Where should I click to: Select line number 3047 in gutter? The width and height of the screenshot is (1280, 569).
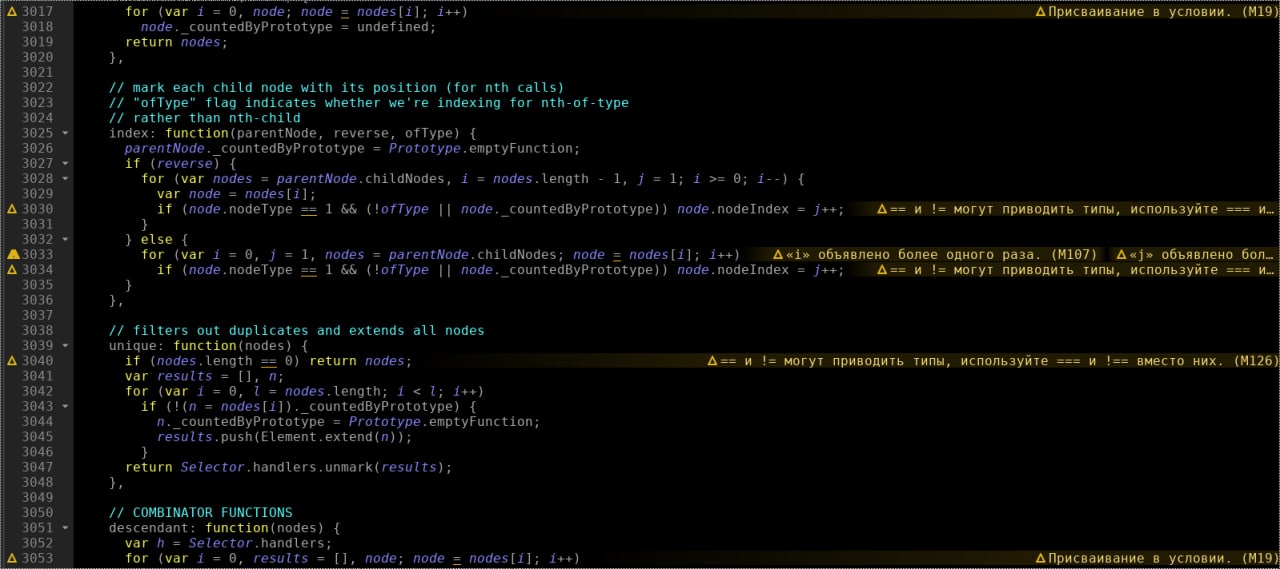(x=37, y=467)
